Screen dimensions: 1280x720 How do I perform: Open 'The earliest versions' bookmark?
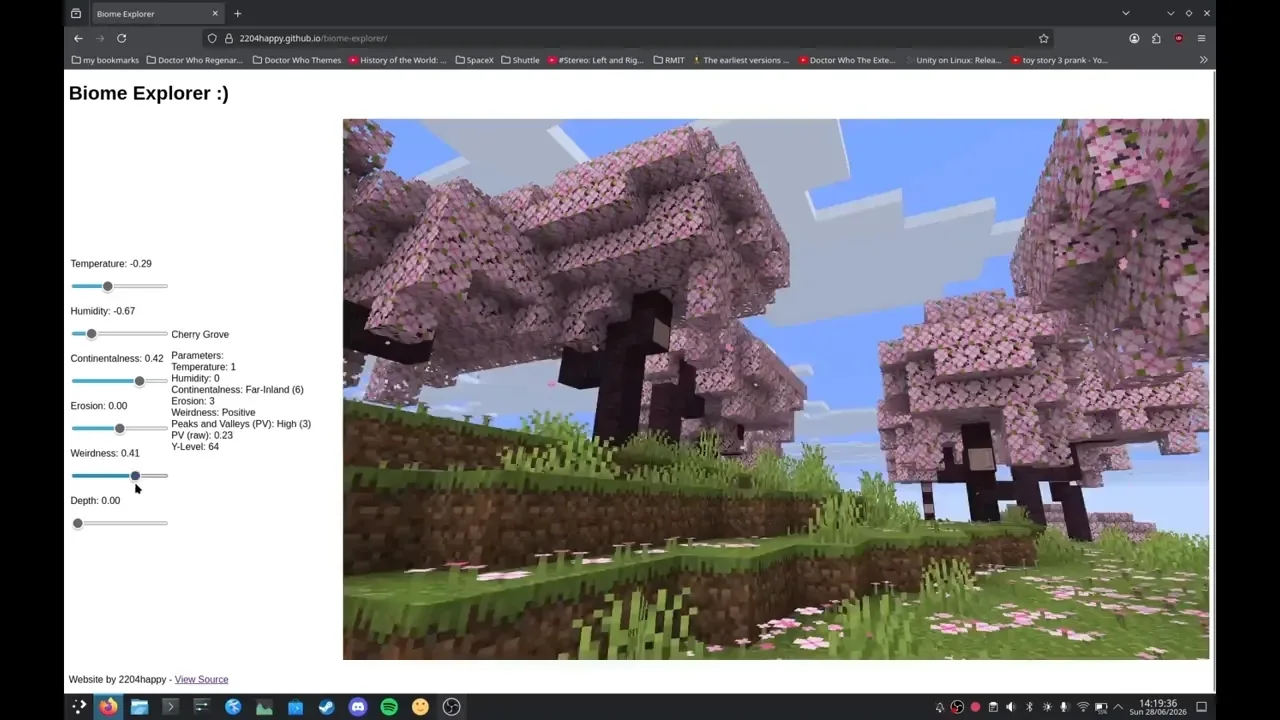point(741,60)
